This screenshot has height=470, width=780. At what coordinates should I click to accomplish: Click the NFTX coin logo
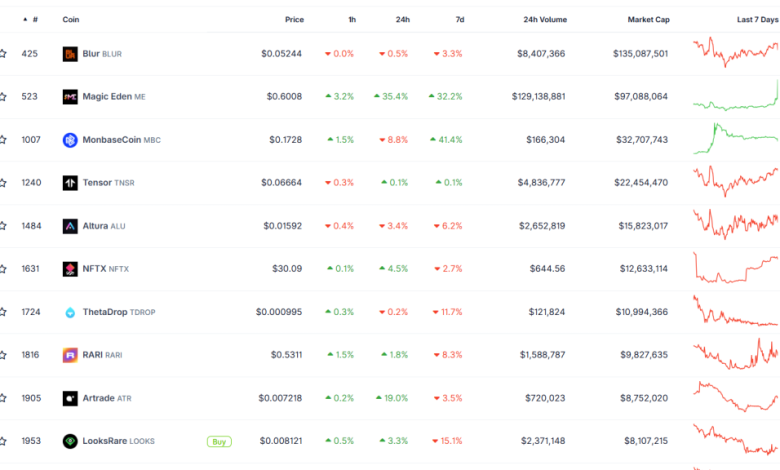click(70, 269)
